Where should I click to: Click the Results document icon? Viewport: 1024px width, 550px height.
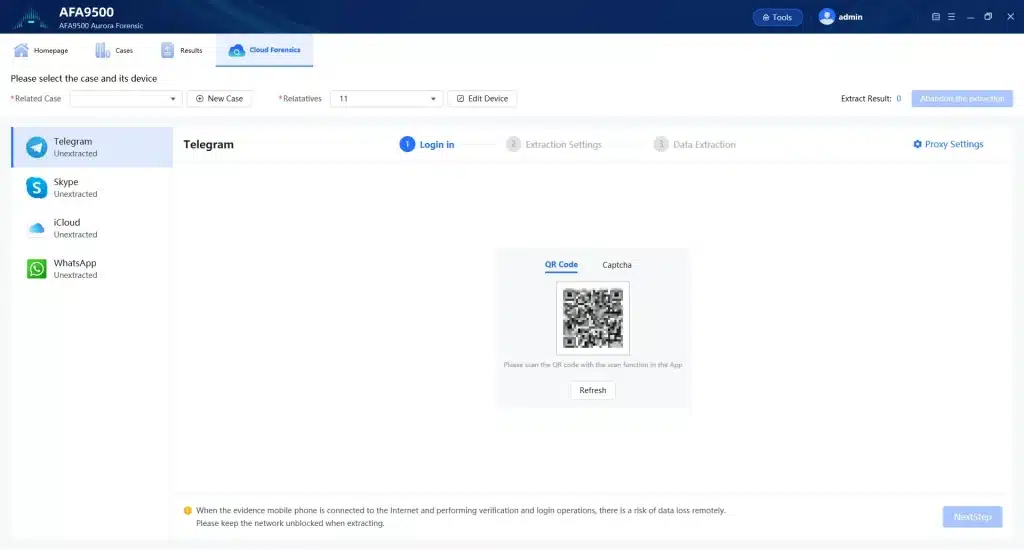(x=168, y=50)
